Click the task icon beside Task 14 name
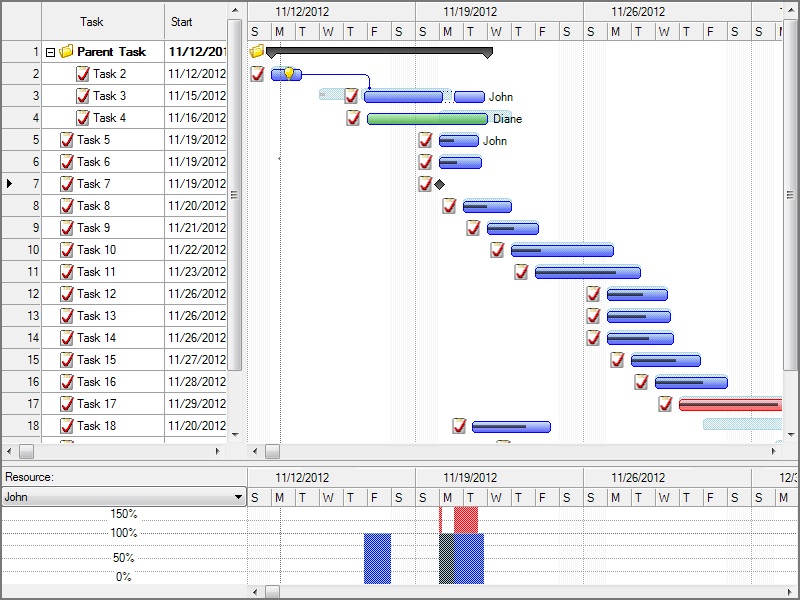 pos(67,338)
